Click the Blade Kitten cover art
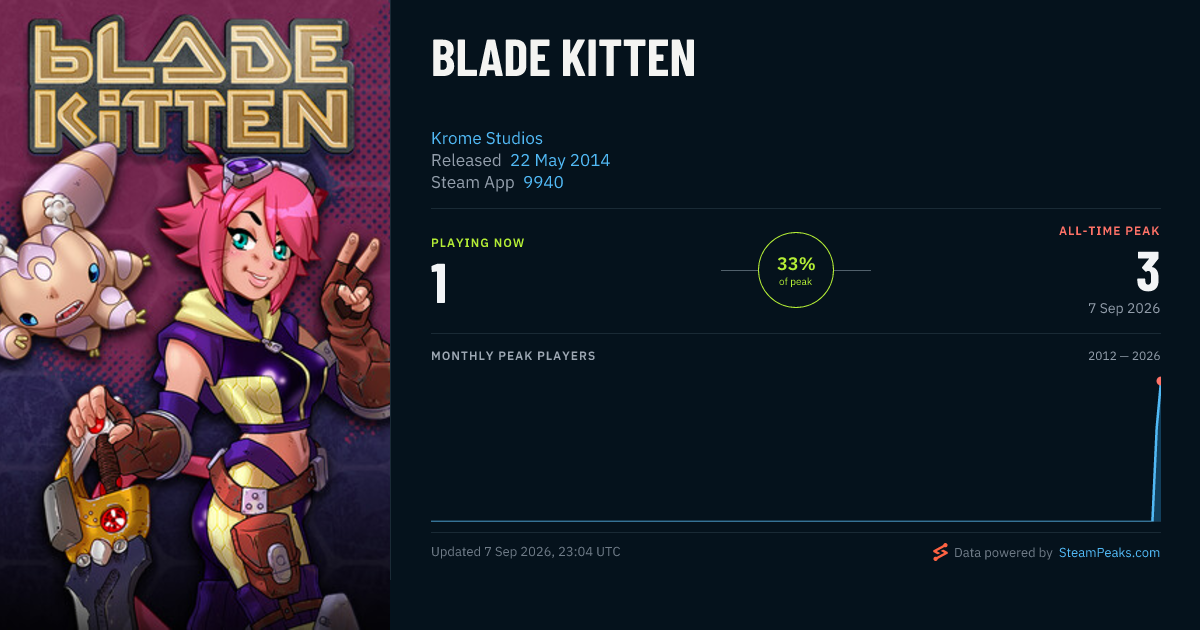 tap(195, 315)
